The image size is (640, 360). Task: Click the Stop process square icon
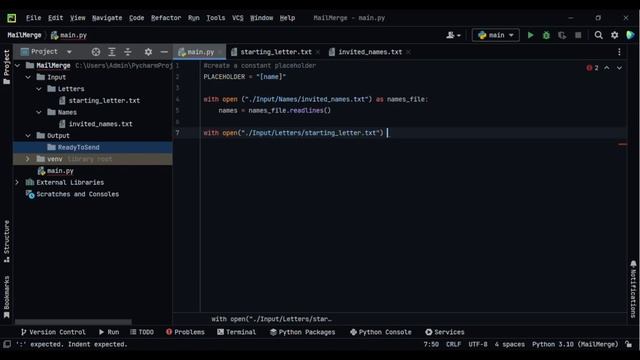(x=578, y=35)
